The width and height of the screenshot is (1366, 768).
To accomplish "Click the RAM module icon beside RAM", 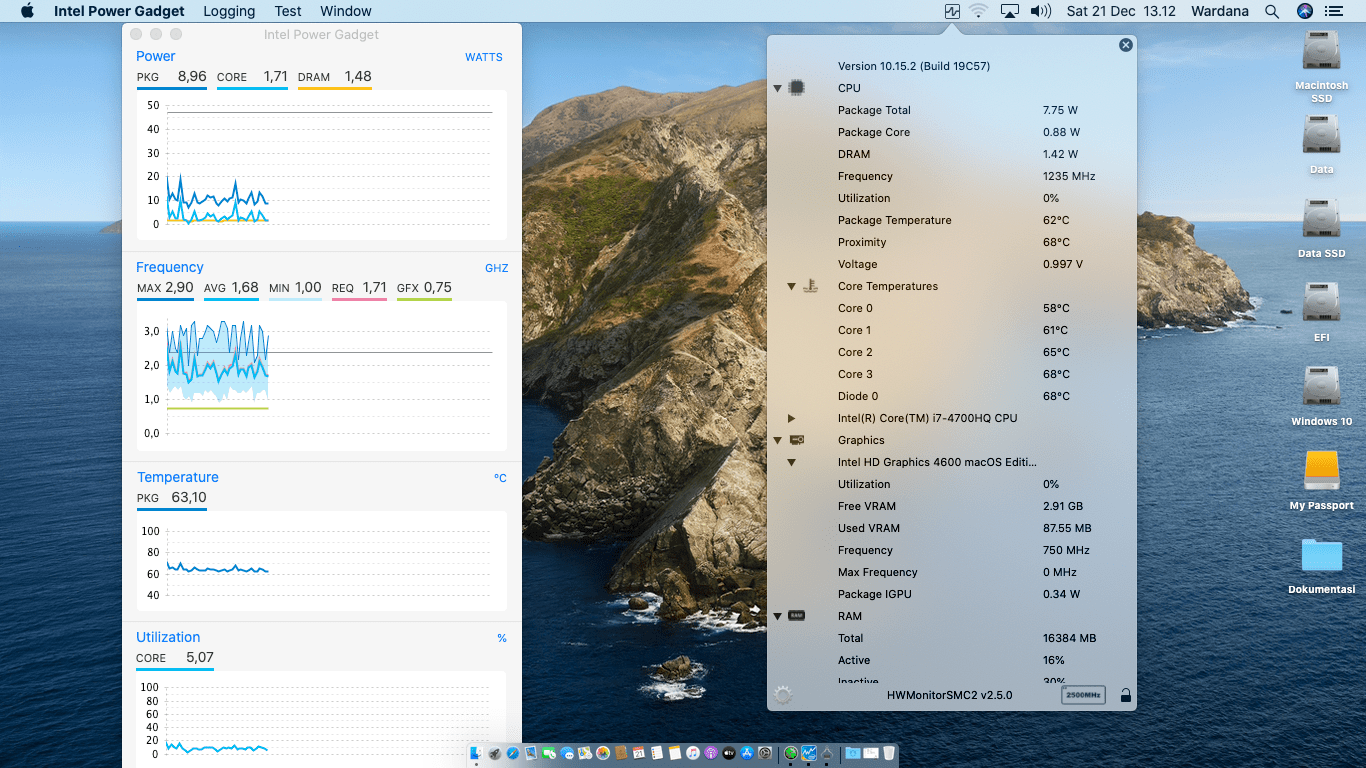I will click(x=798, y=616).
